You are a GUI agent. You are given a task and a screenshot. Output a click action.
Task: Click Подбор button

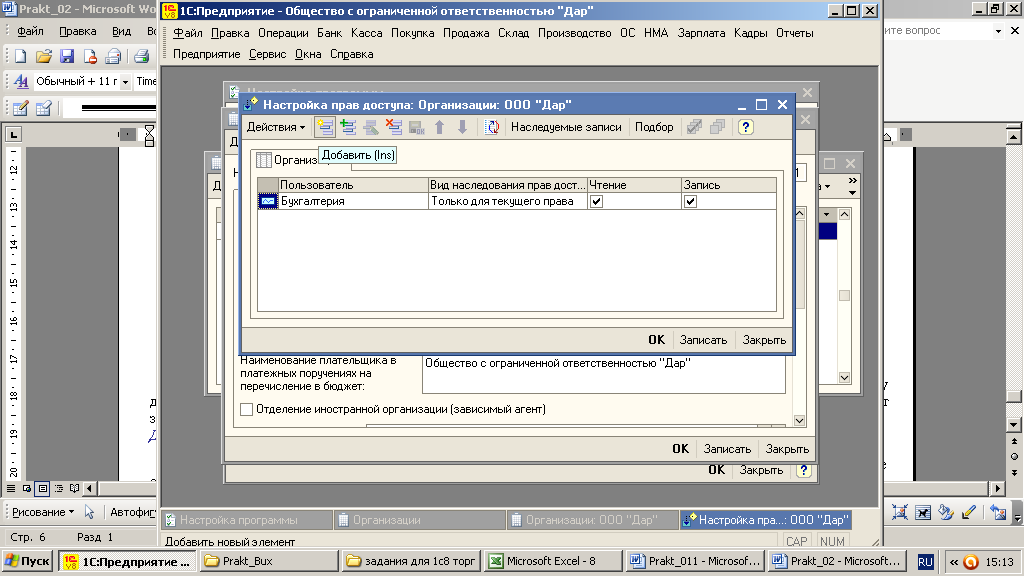coord(654,127)
